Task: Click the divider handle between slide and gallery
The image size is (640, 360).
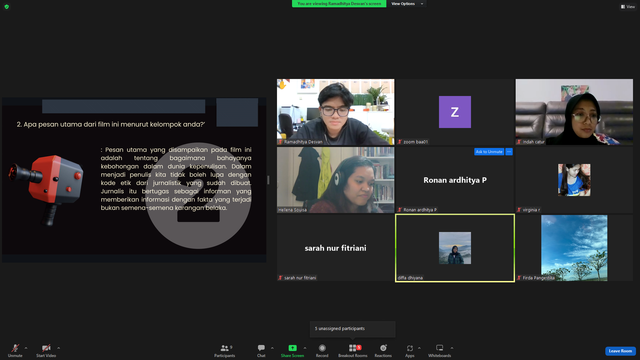Action: click(268, 180)
